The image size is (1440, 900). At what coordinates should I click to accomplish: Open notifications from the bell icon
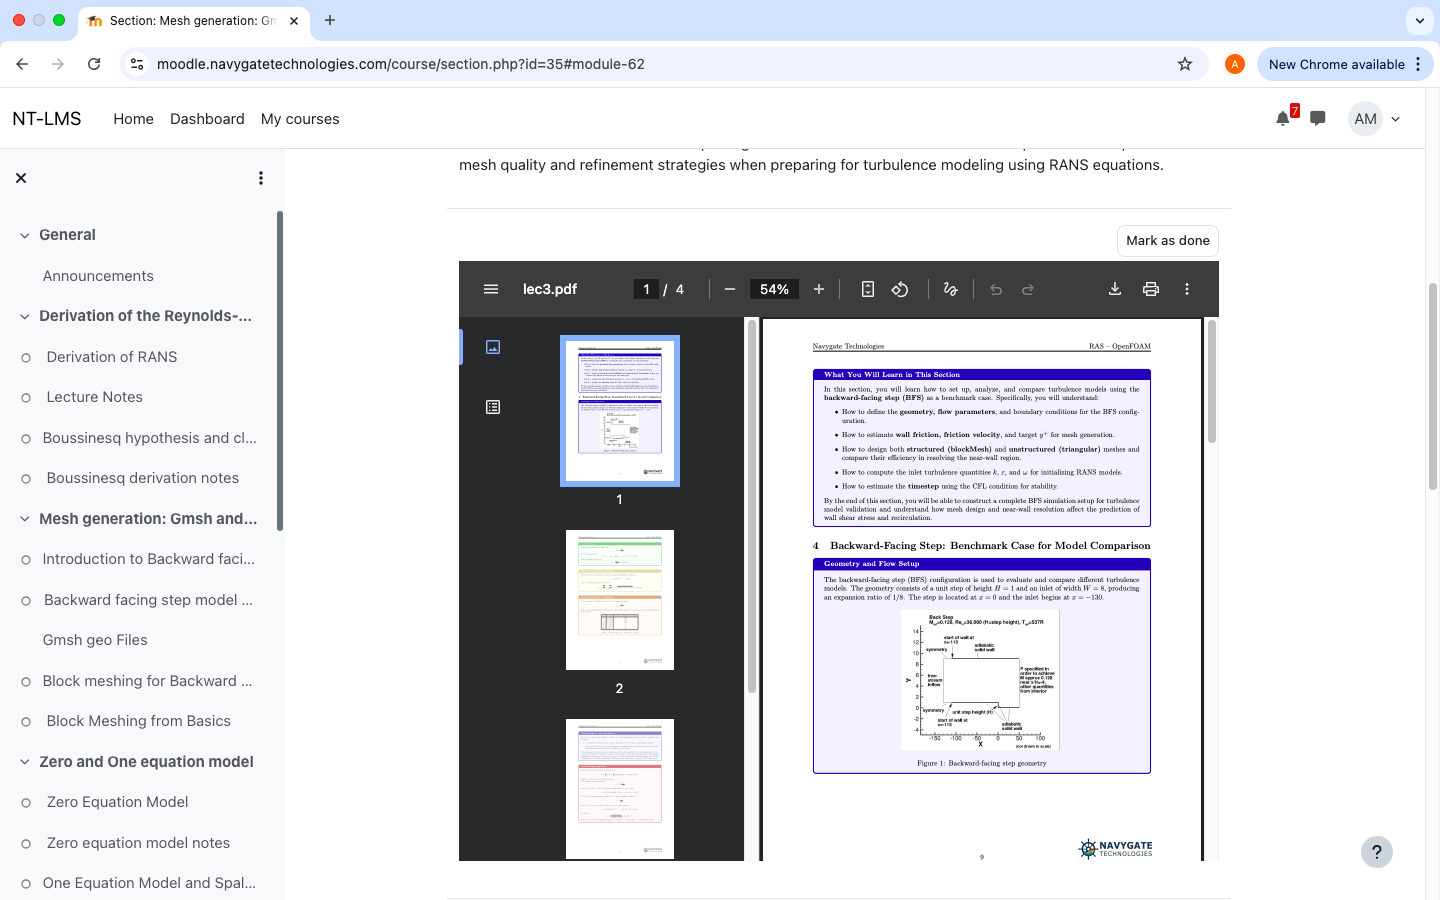1282,118
